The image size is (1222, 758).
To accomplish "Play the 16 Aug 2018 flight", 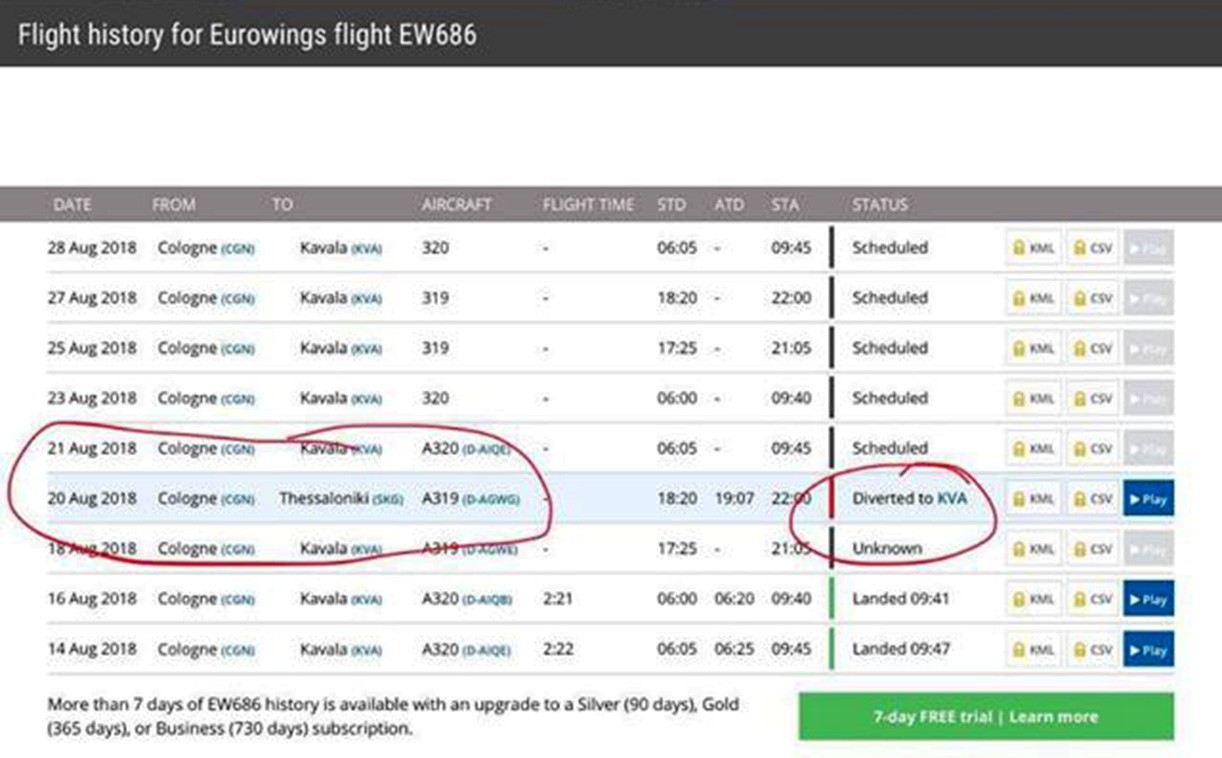I will (x=1148, y=599).
